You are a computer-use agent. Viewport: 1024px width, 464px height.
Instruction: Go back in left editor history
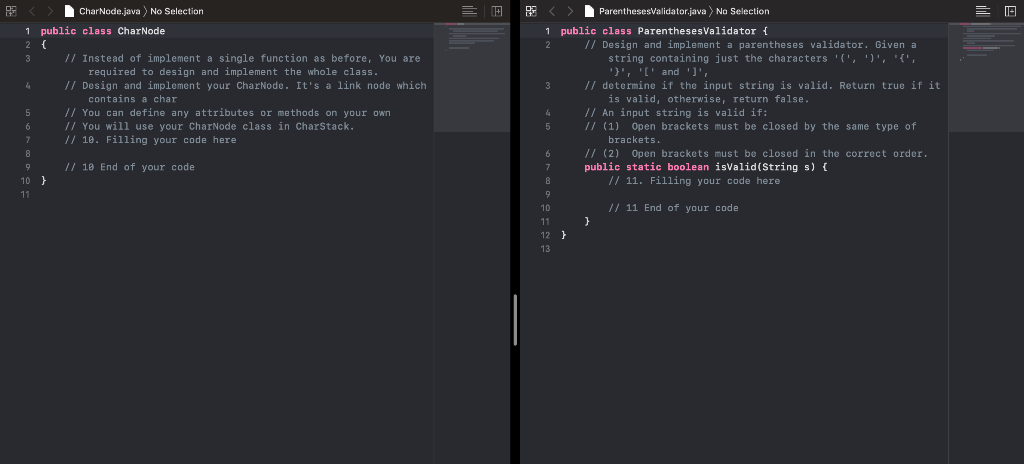point(32,11)
